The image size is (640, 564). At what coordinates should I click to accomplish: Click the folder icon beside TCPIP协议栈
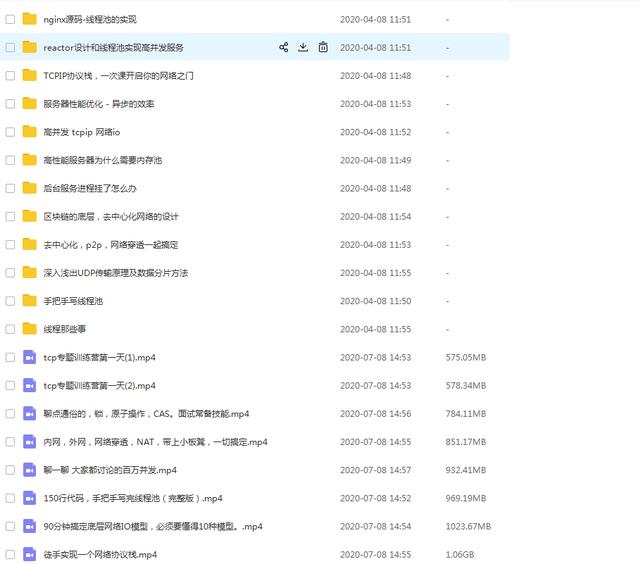coord(29,75)
